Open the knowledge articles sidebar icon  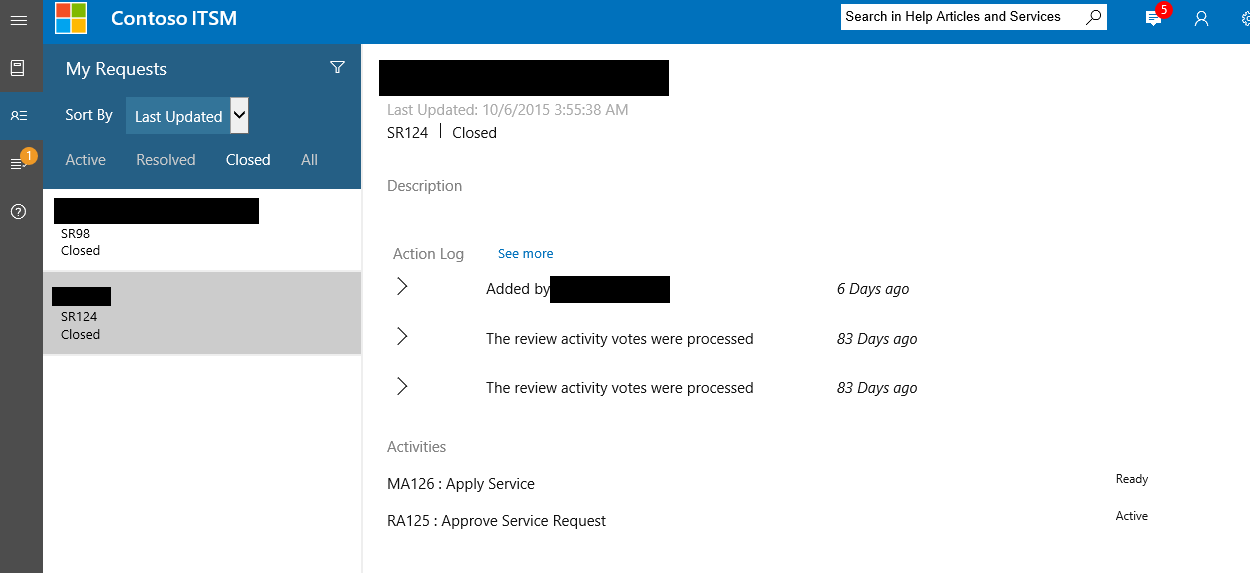pos(18,68)
